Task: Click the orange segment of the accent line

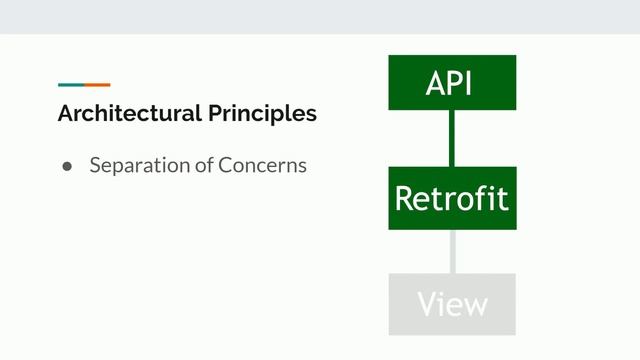Action: tap(98, 85)
